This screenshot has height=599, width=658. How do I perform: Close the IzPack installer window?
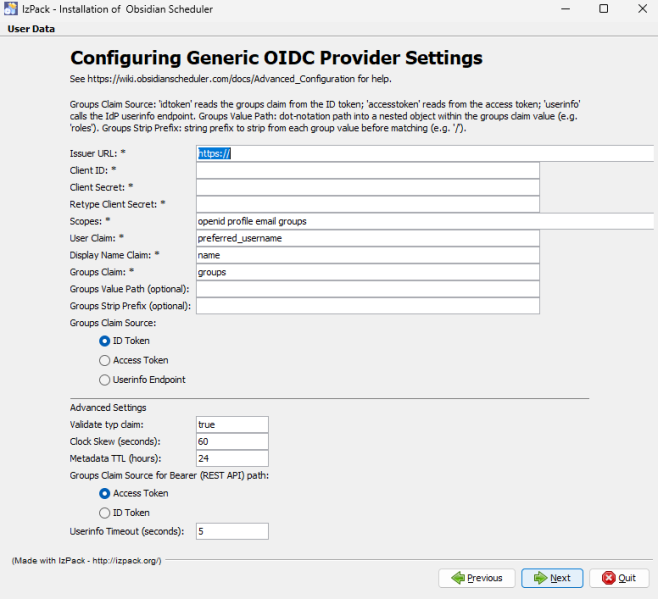point(642,9)
